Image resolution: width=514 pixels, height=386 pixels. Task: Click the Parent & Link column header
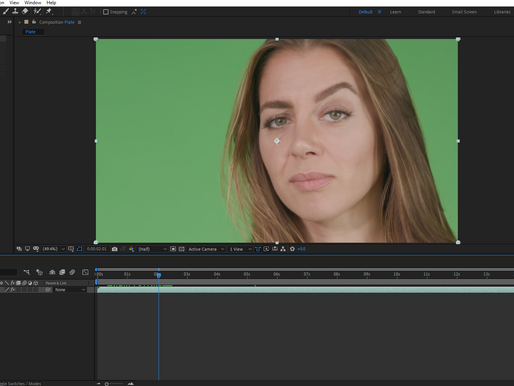click(x=56, y=283)
